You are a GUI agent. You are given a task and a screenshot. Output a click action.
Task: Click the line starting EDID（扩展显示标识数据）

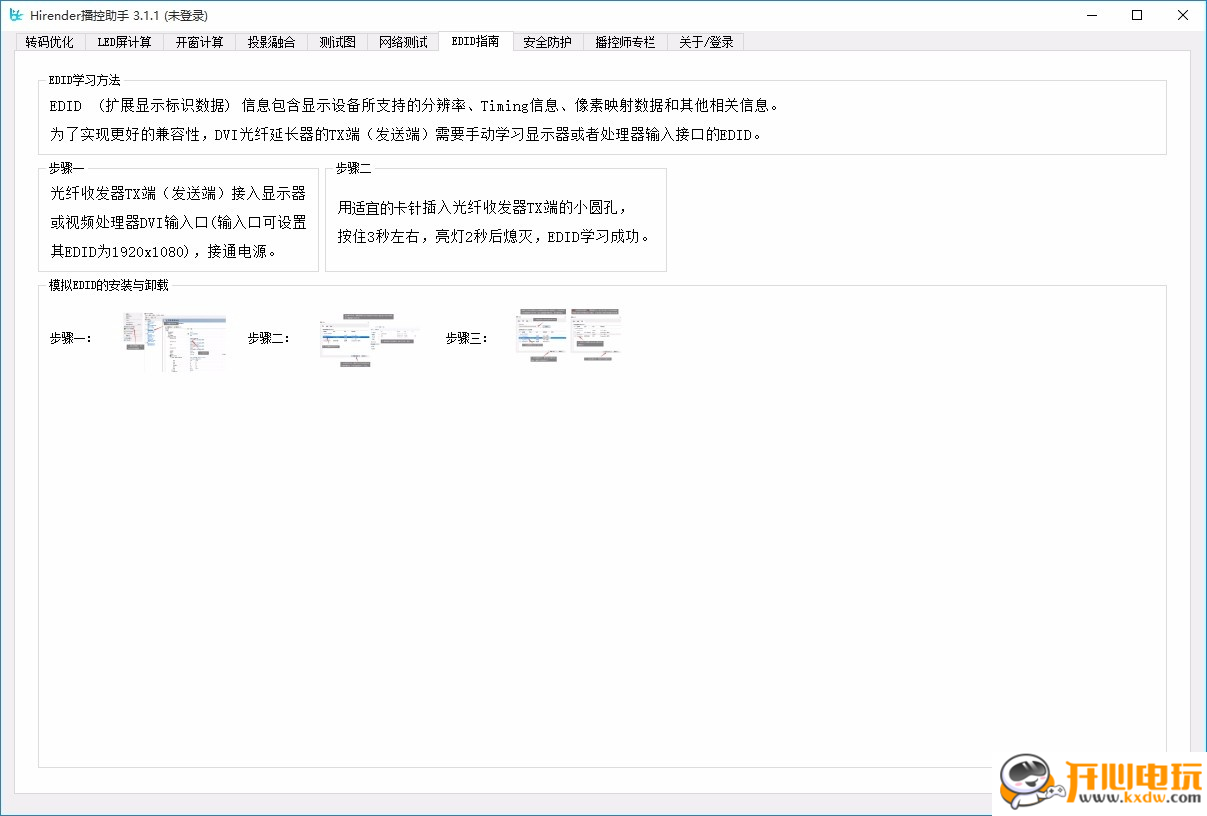tap(414, 105)
